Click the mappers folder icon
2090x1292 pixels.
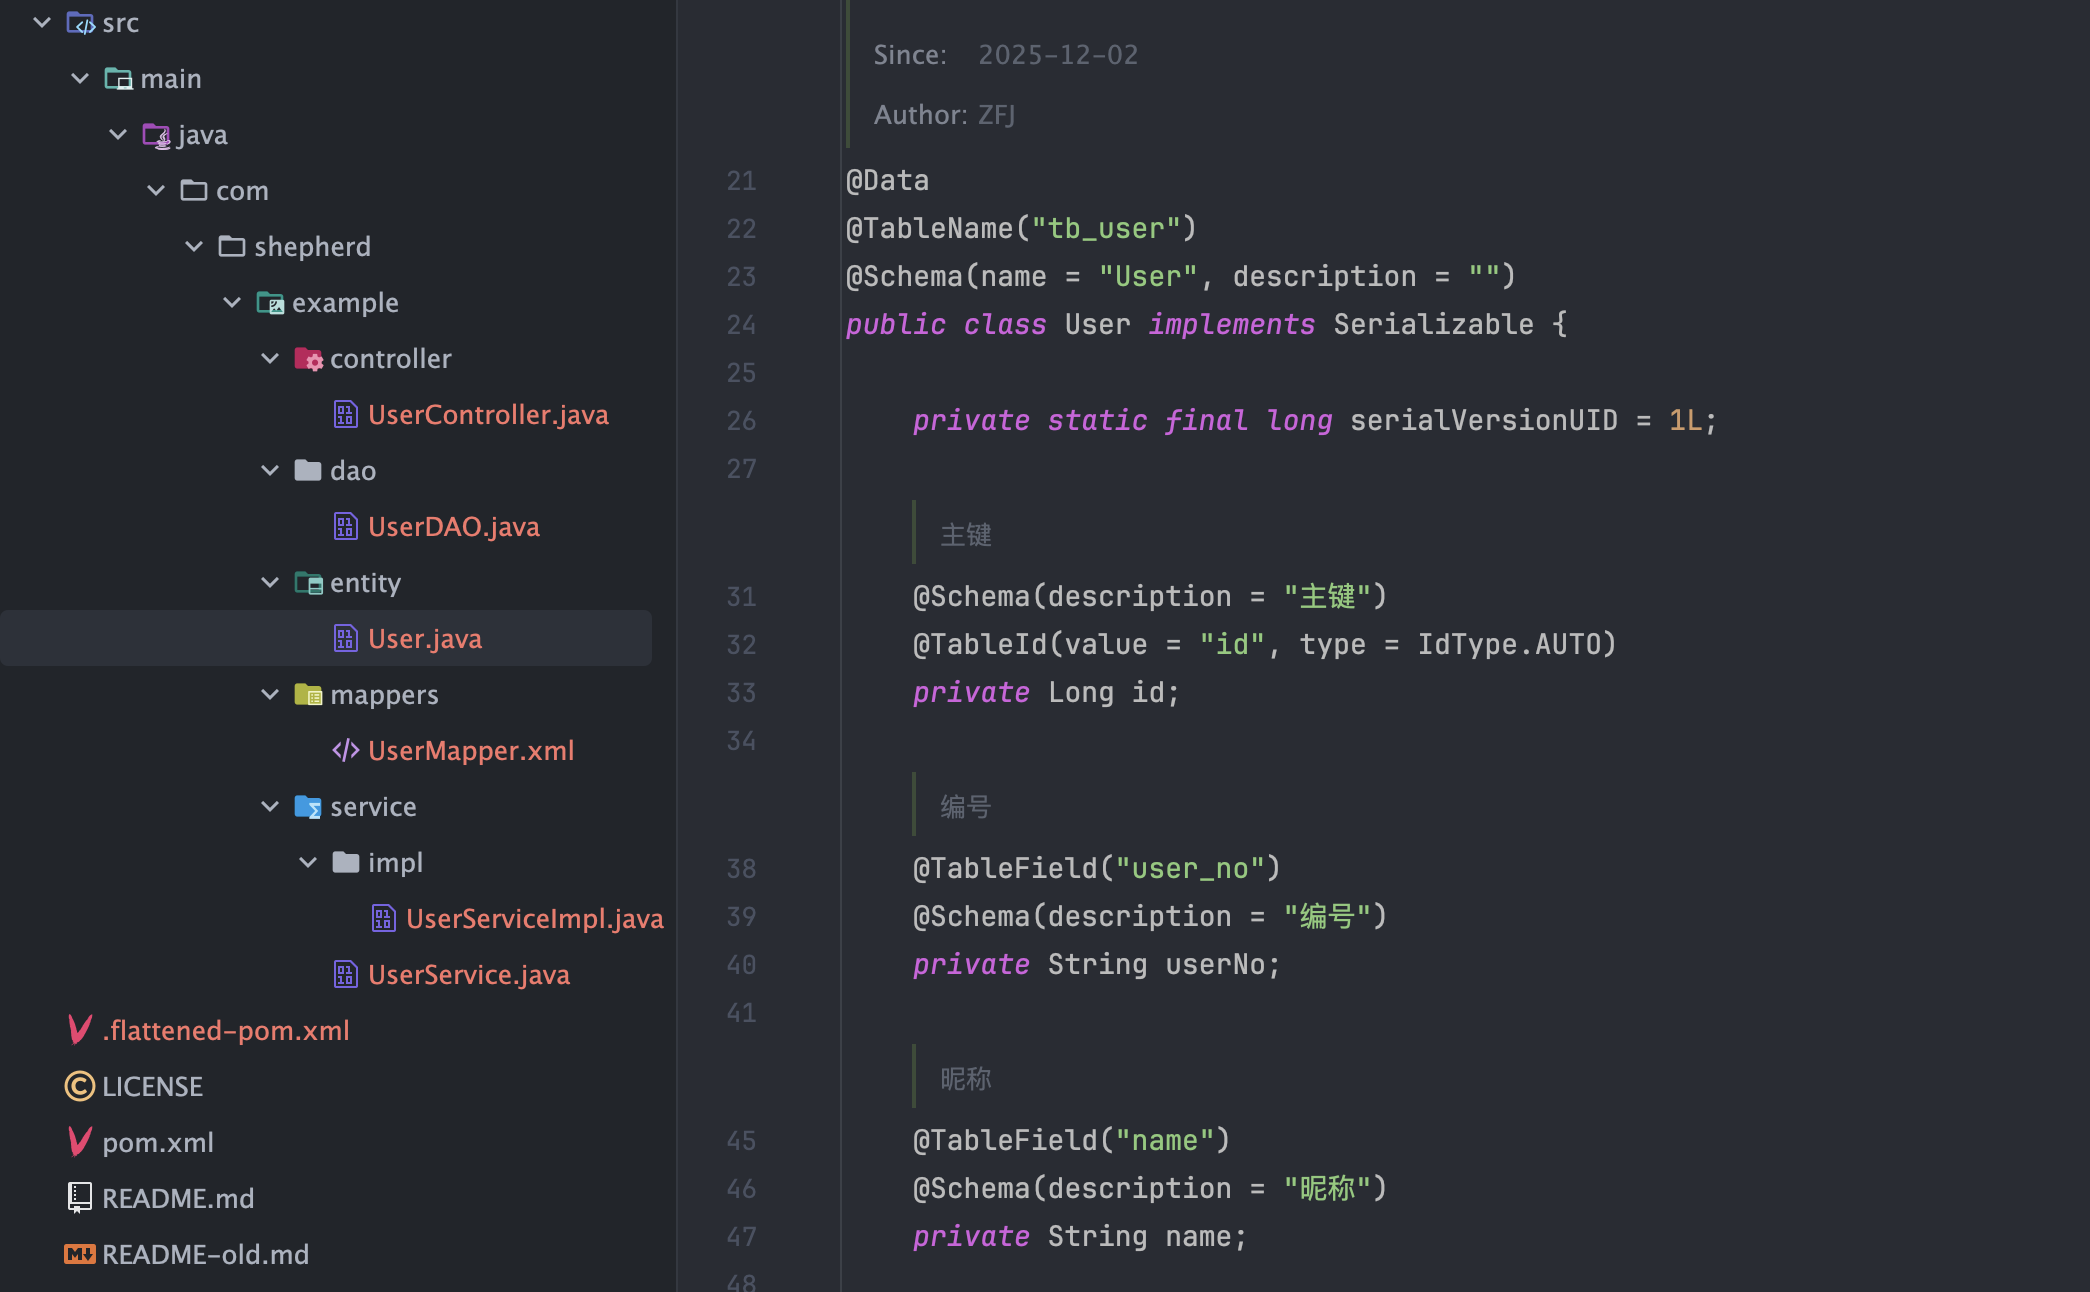(308, 695)
